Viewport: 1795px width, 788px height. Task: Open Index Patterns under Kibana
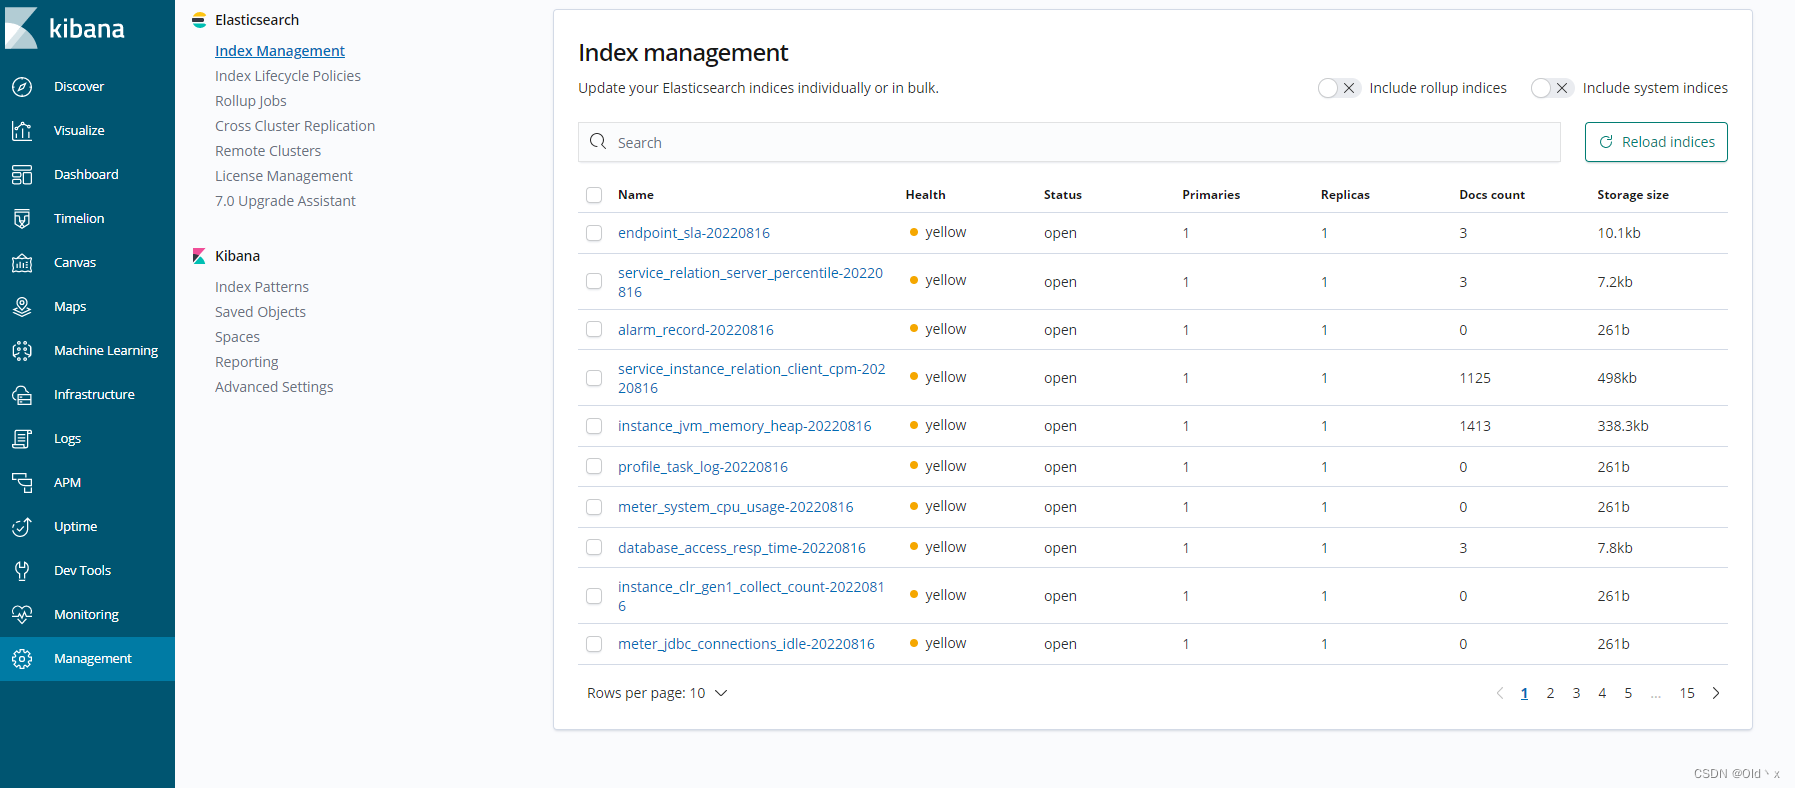(x=262, y=287)
